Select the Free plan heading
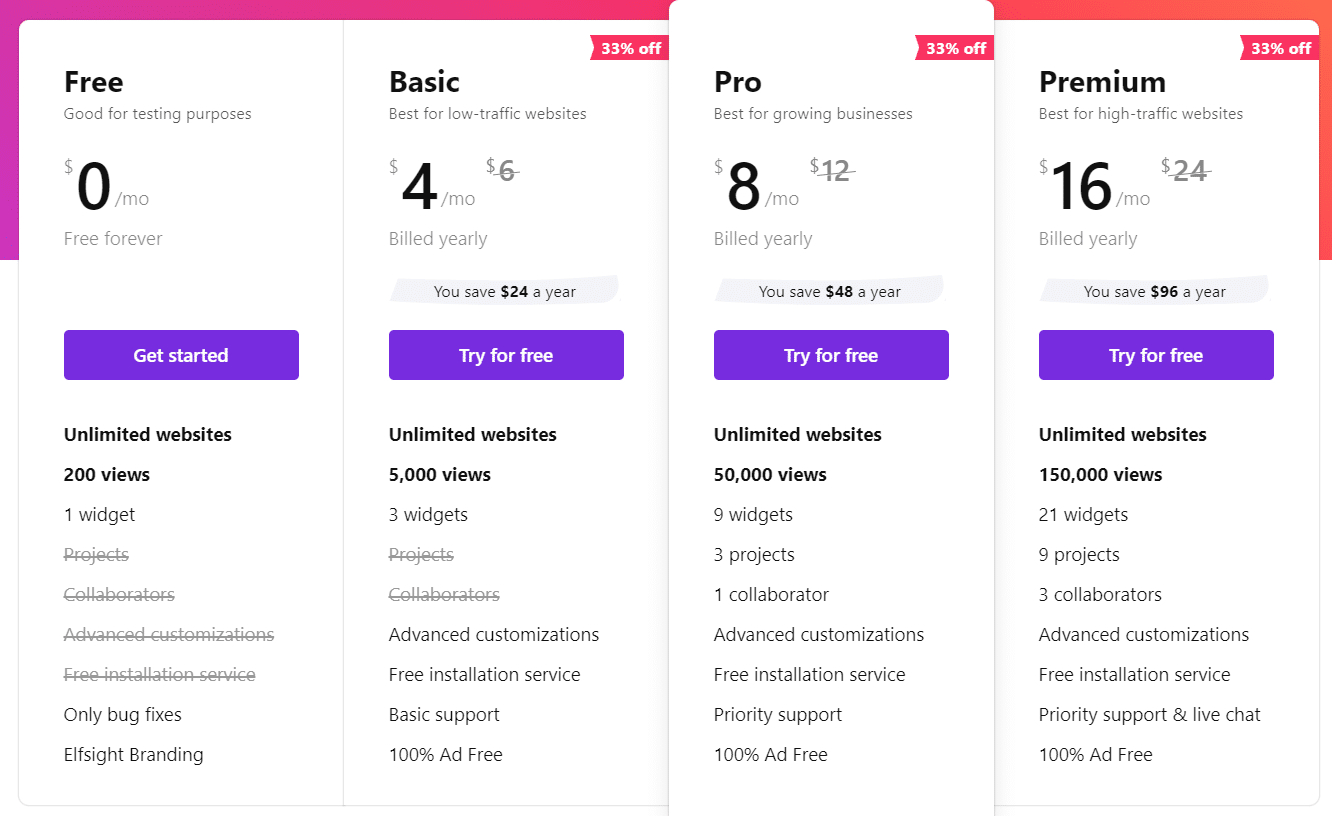The image size is (1332, 816). 94,82
